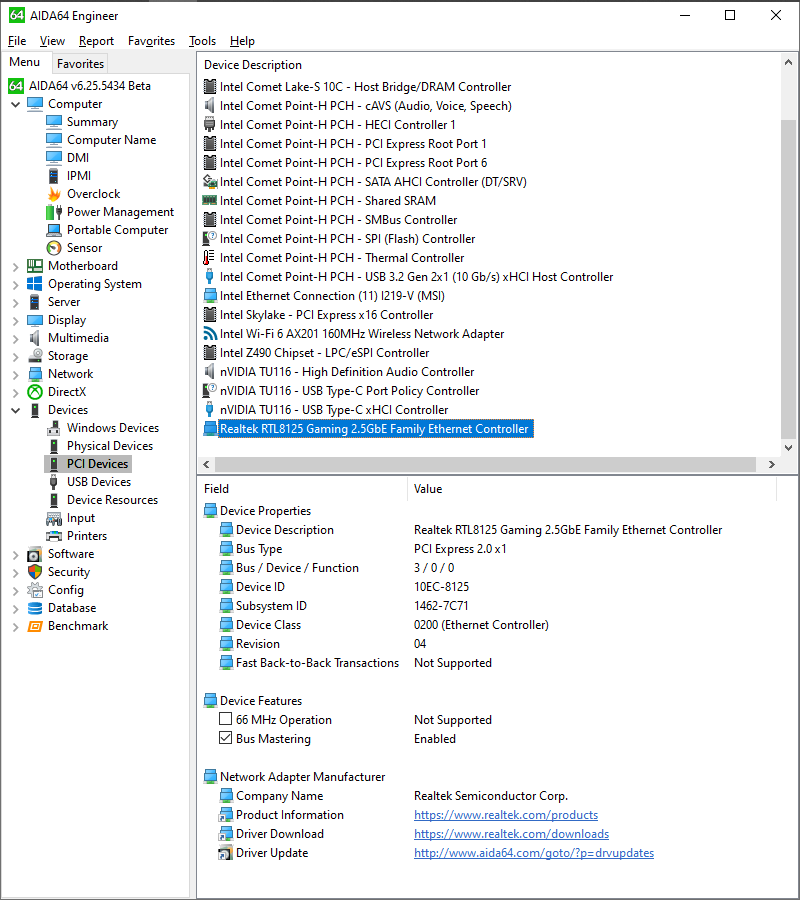Click the Config icon in tree
The height and width of the screenshot is (900, 800).
click(35, 590)
